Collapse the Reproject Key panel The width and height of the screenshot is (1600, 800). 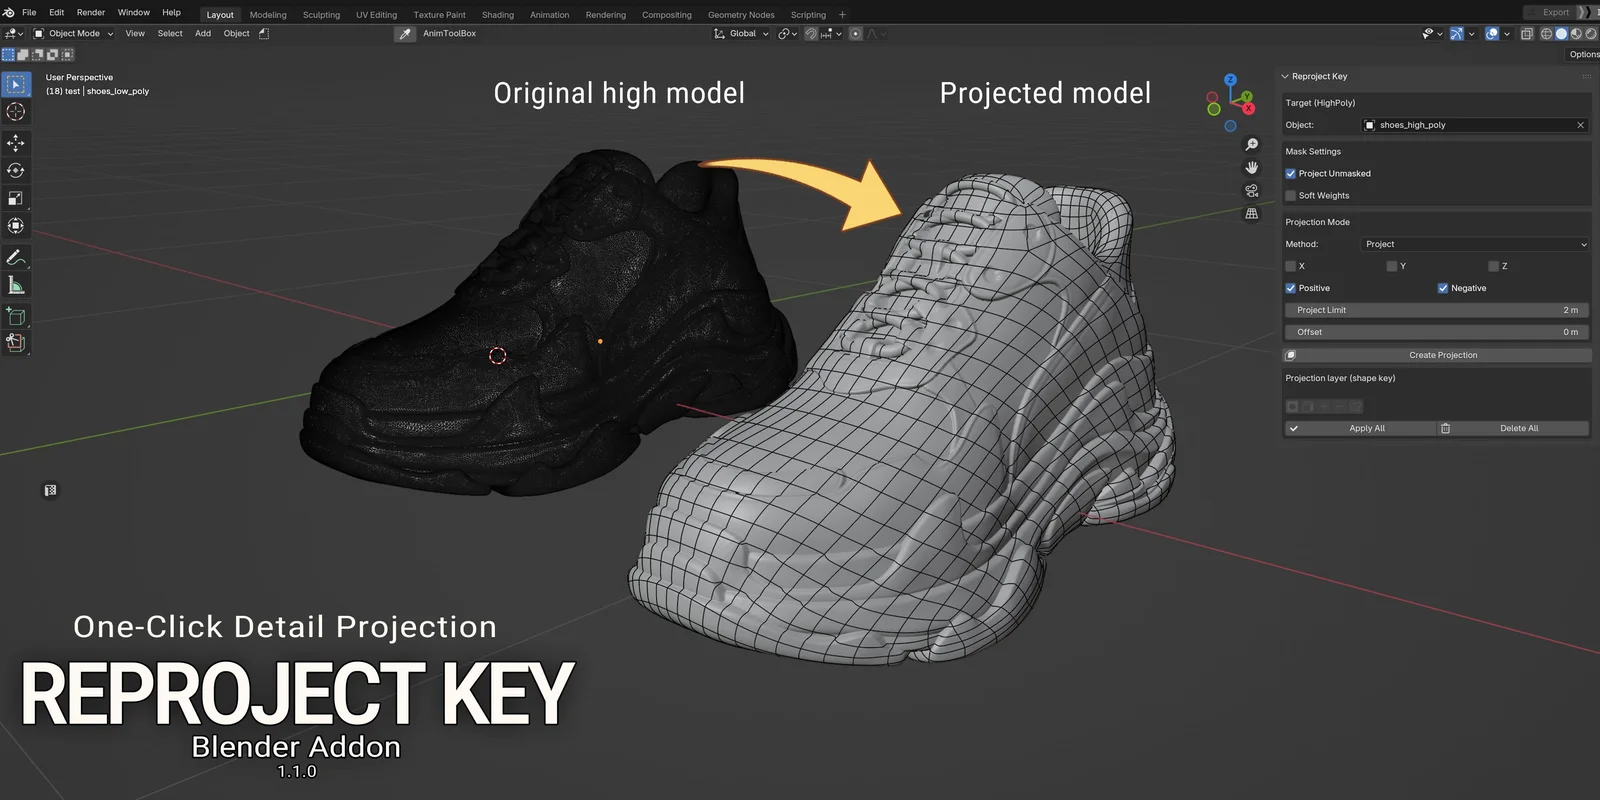(1286, 76)
